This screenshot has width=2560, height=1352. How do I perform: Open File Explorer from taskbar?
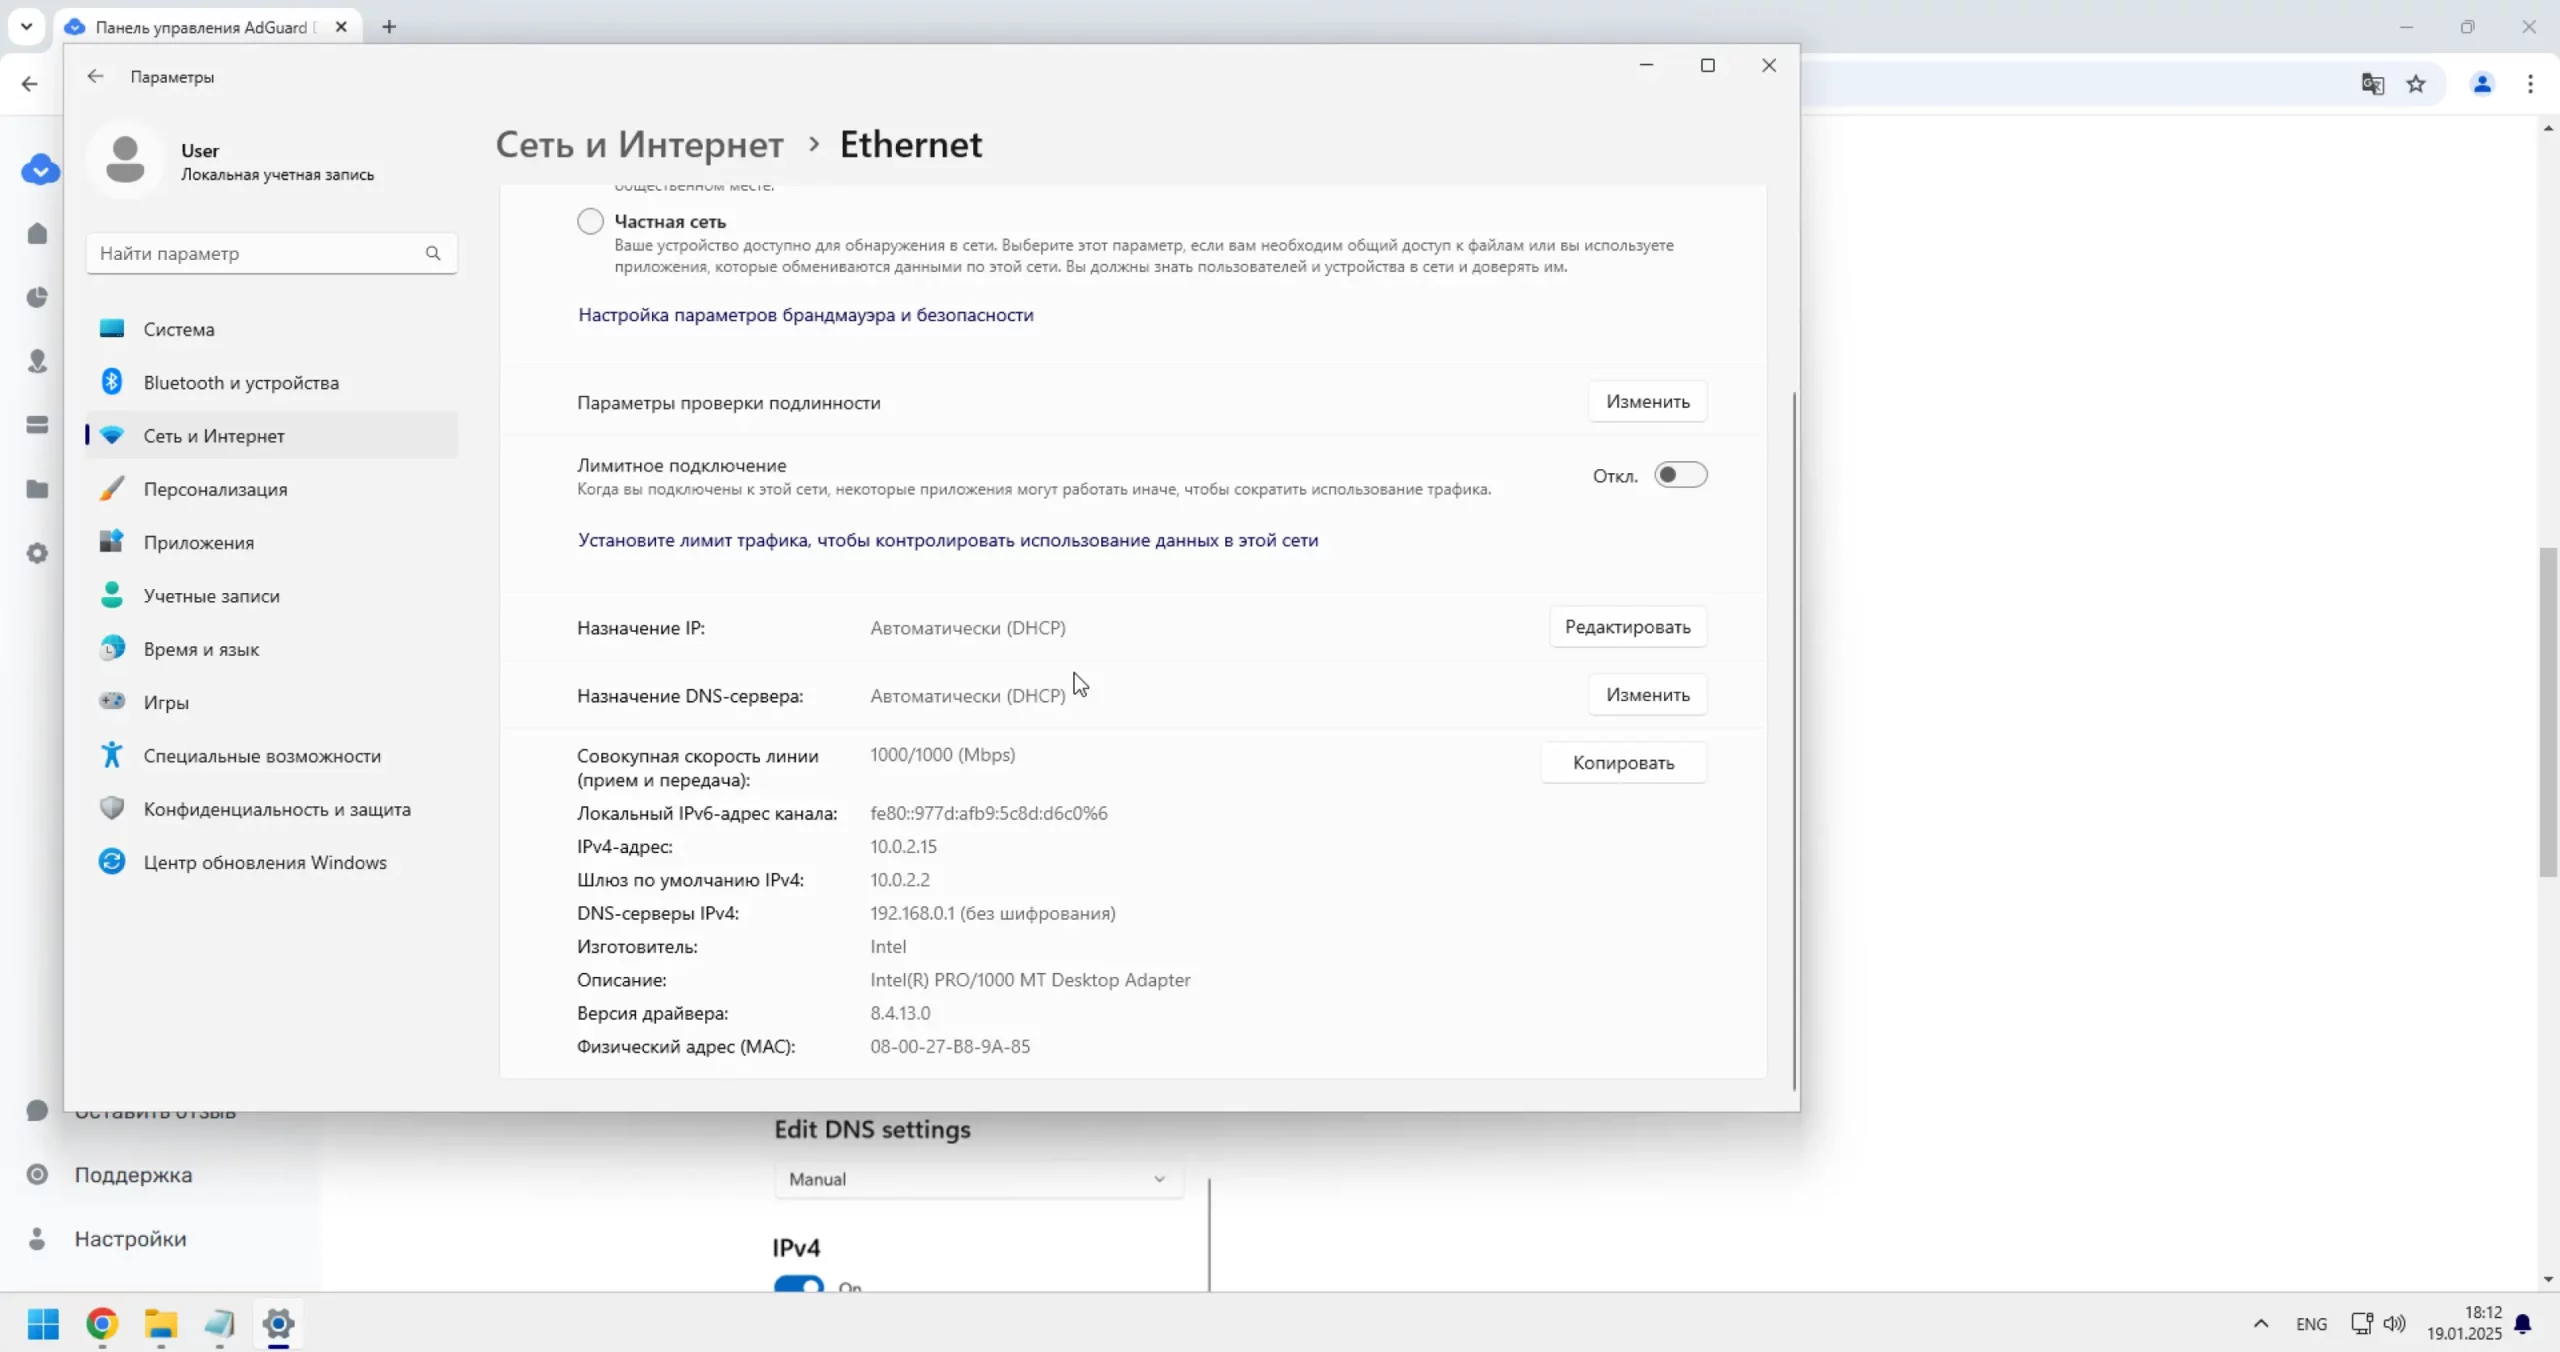[x=160, y=1324]
